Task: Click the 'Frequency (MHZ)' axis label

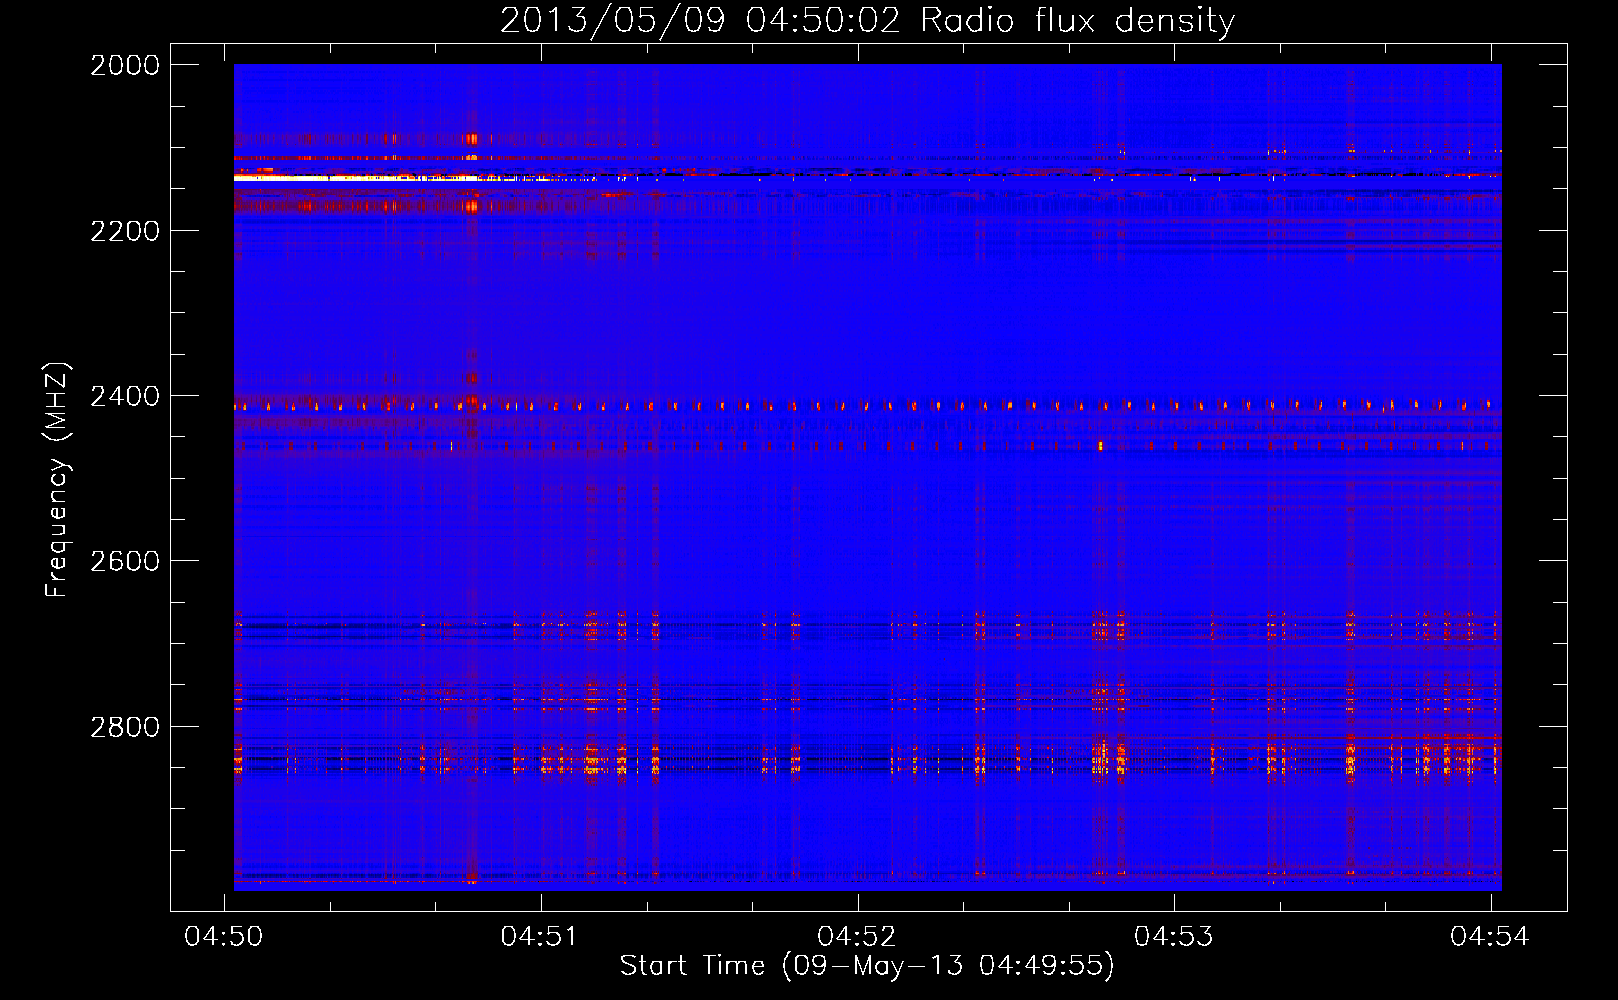Action: (57, 480)
